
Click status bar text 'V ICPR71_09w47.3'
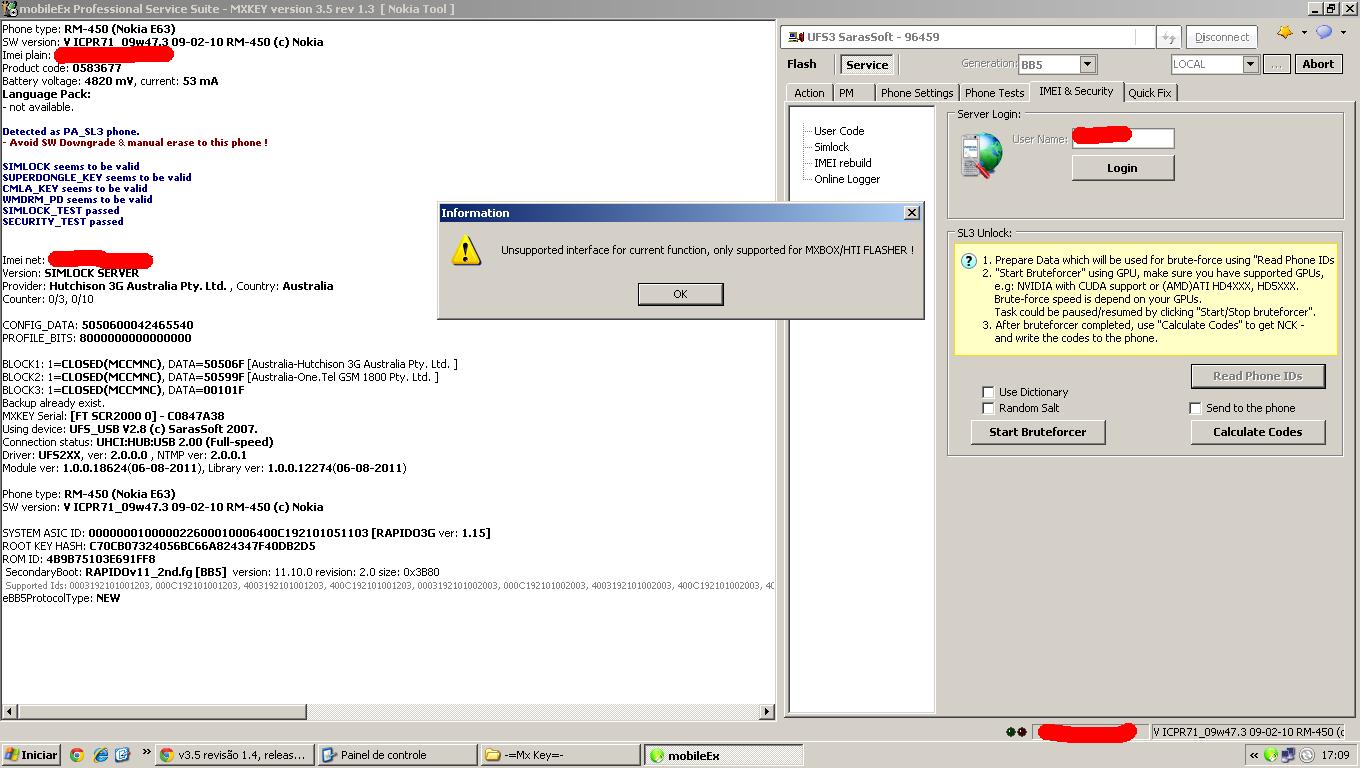tap(1249, 732)
